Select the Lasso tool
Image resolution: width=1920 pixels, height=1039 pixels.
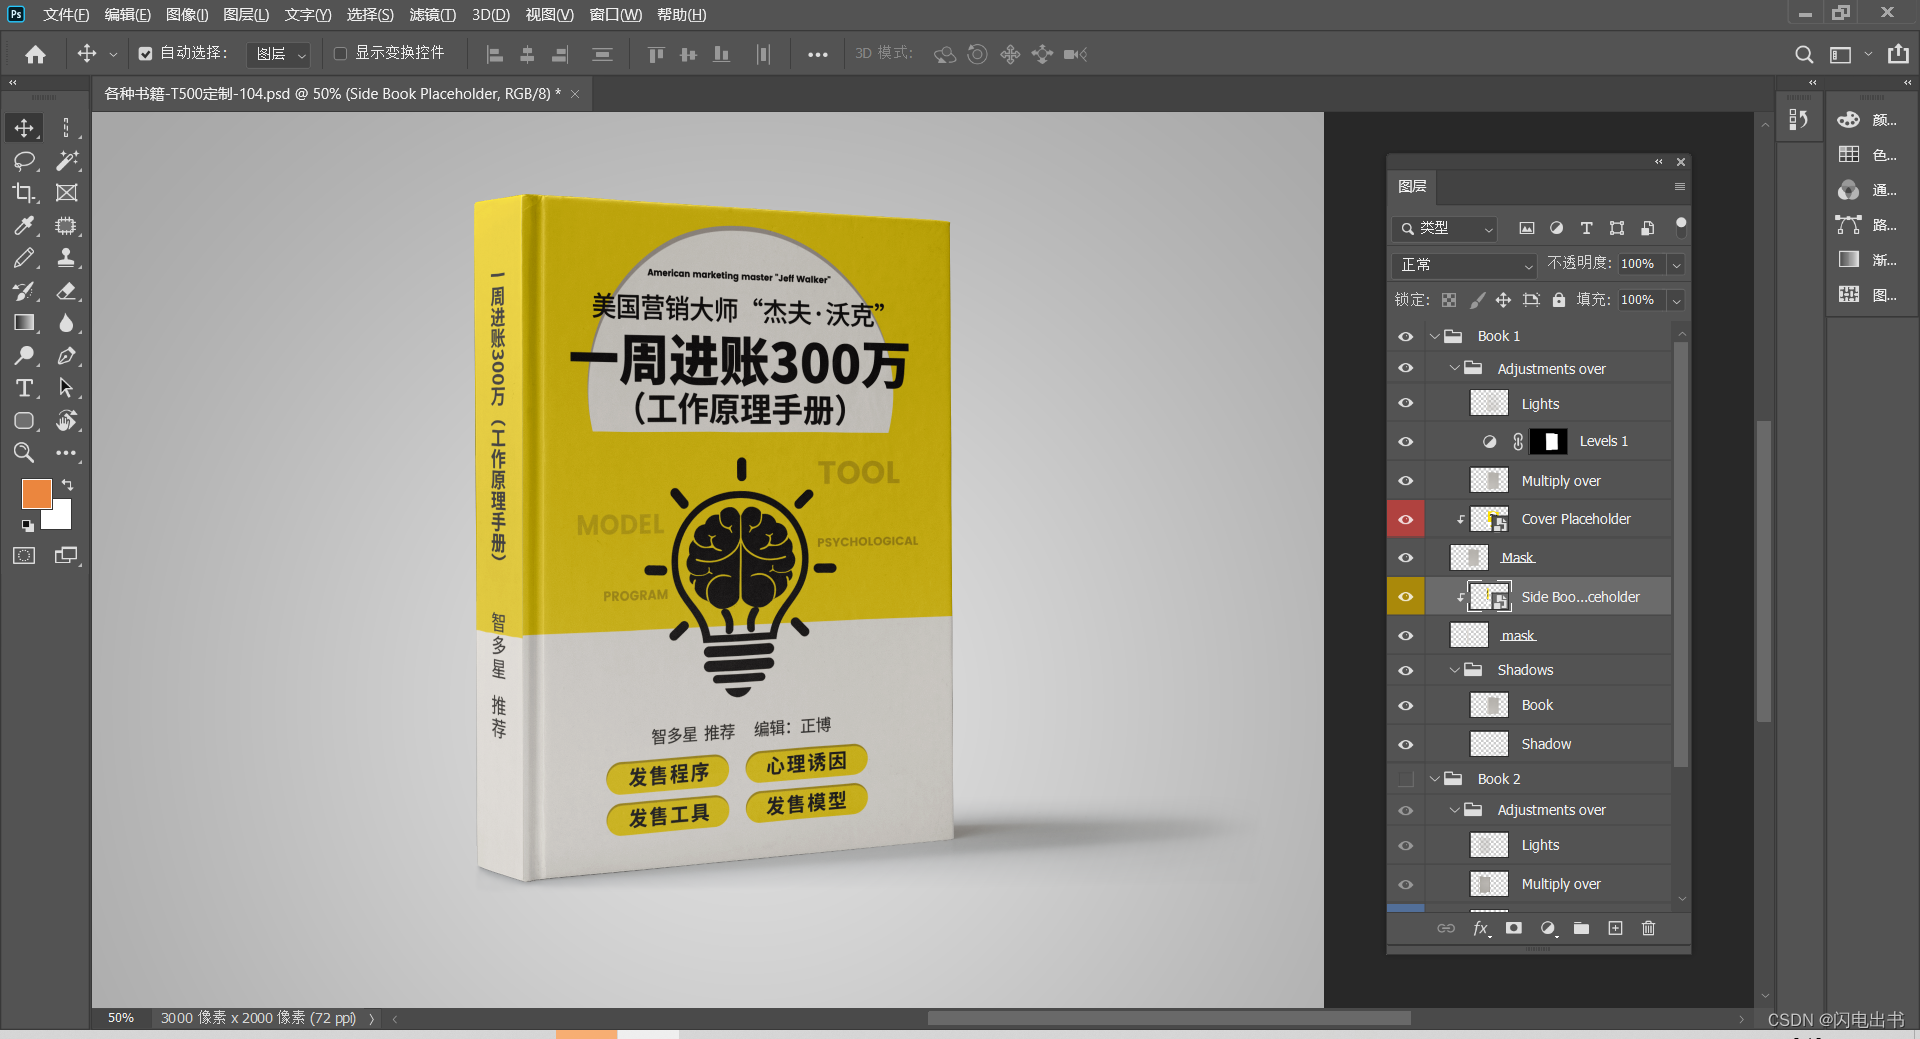[24, 160]
